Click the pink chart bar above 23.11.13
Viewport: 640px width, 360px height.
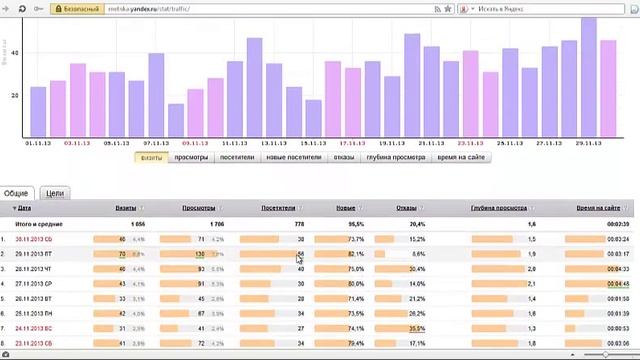[x=470, y=94]
